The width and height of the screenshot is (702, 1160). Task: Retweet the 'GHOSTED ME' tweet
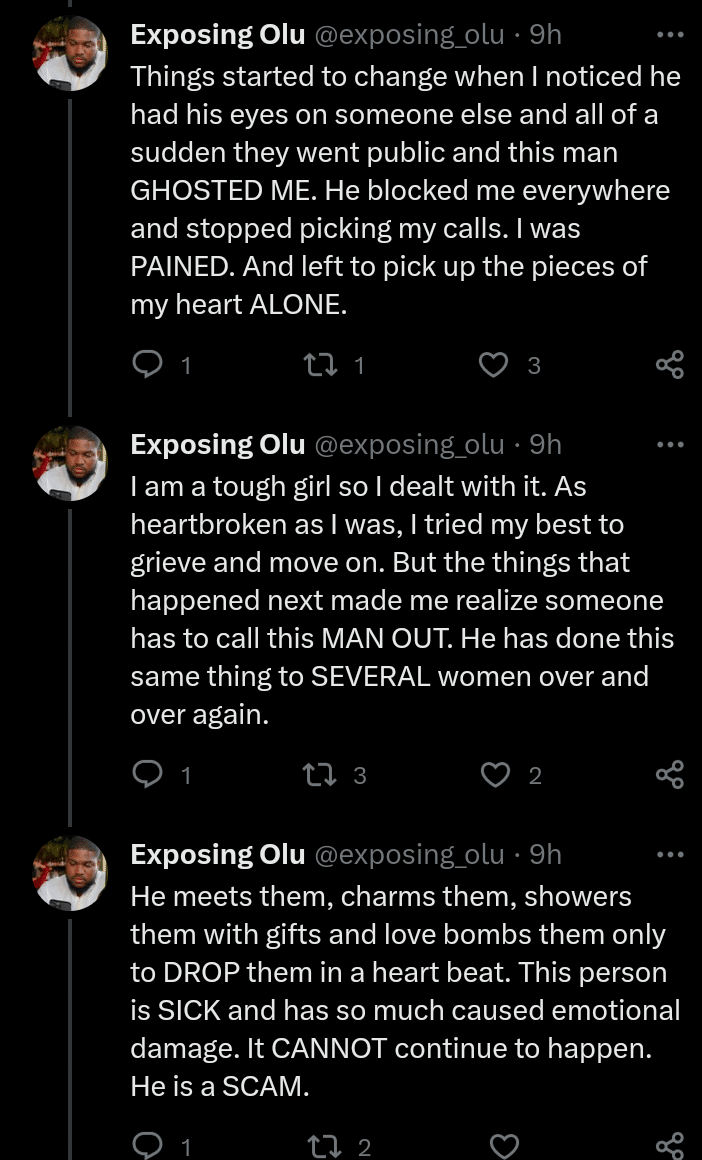point(325,365)
